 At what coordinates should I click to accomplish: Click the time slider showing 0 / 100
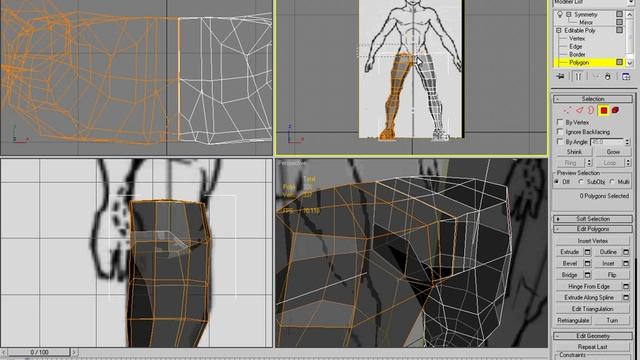coord(39,352)
